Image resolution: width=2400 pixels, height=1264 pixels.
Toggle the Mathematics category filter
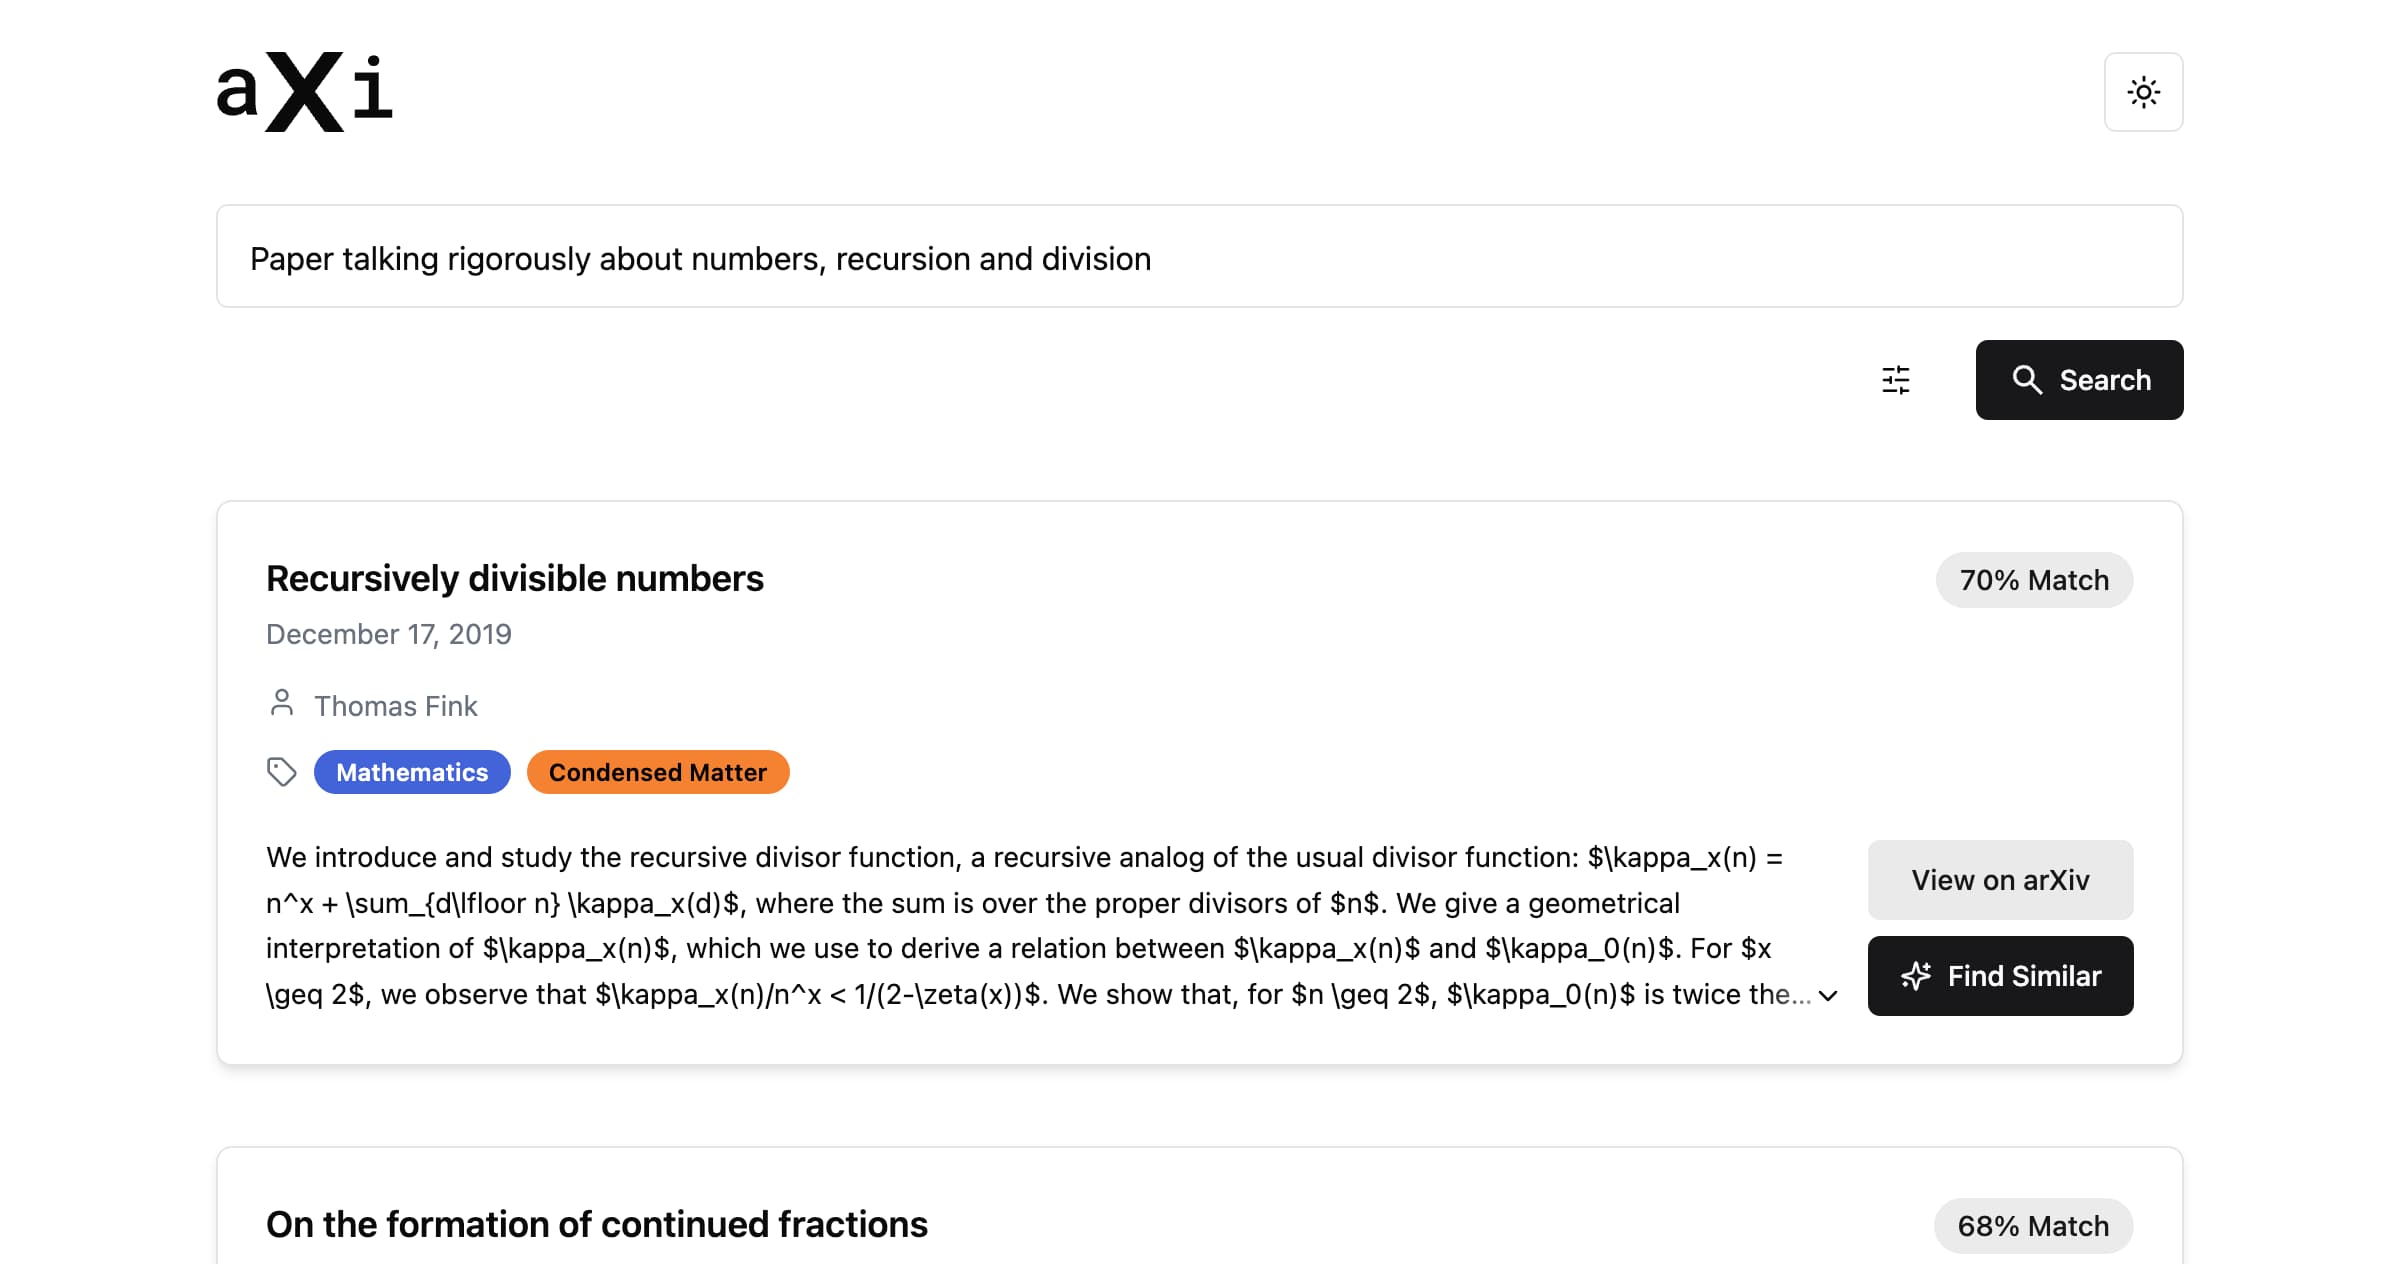(412, 771)
